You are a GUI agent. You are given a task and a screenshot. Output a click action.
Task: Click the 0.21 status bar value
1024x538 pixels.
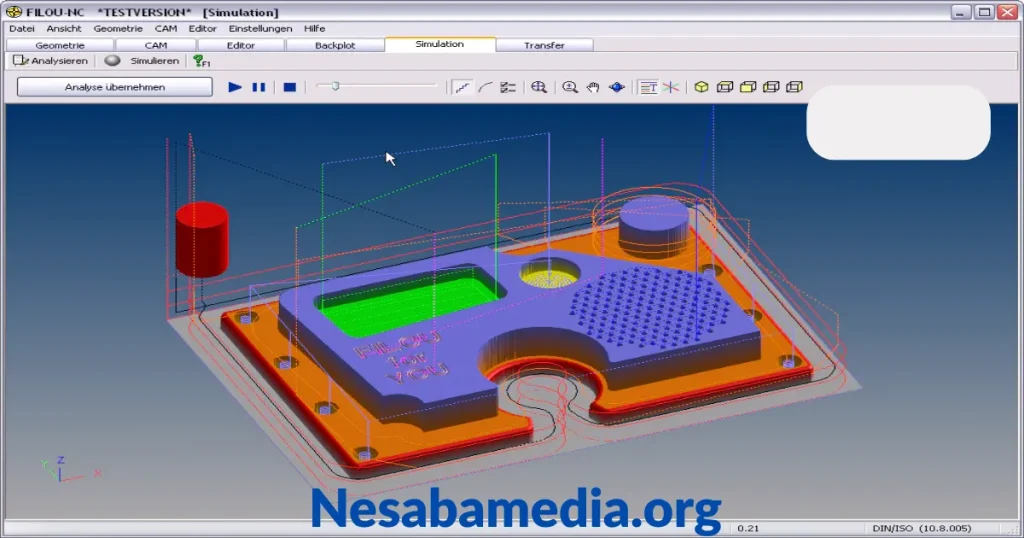pyautogui.click(x=748, y=528)
